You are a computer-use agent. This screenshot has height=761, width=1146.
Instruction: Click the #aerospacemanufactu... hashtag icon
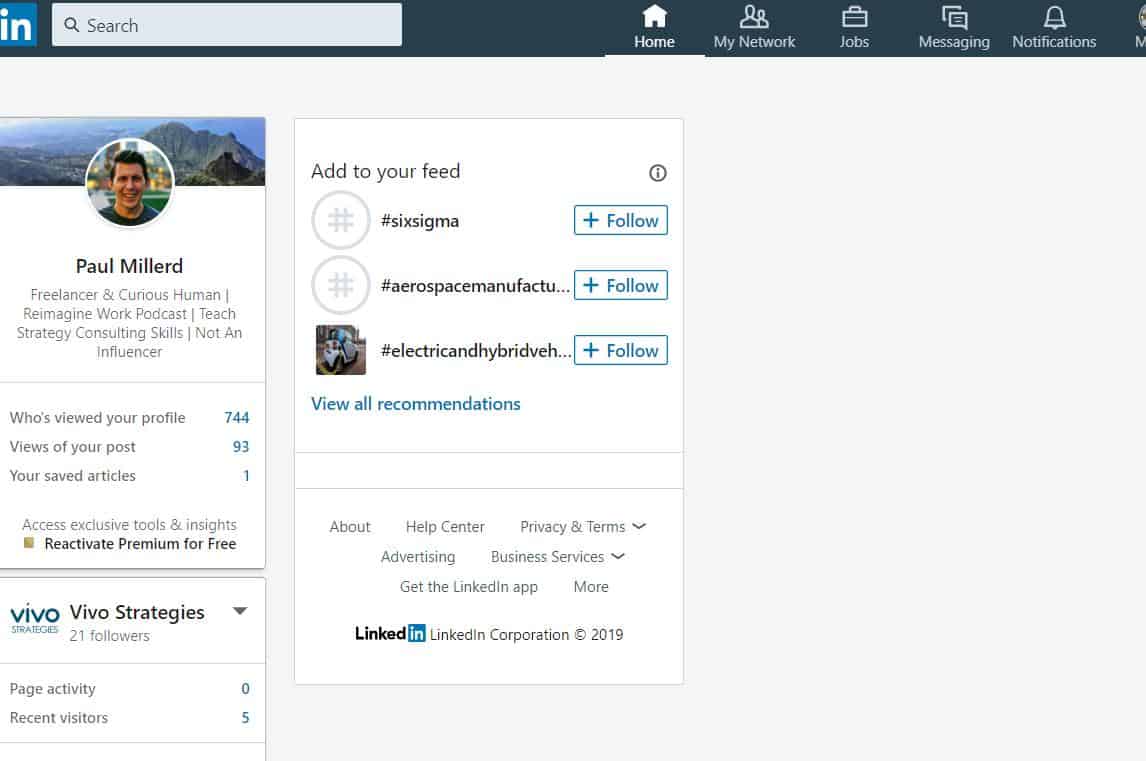coord(341,285)
